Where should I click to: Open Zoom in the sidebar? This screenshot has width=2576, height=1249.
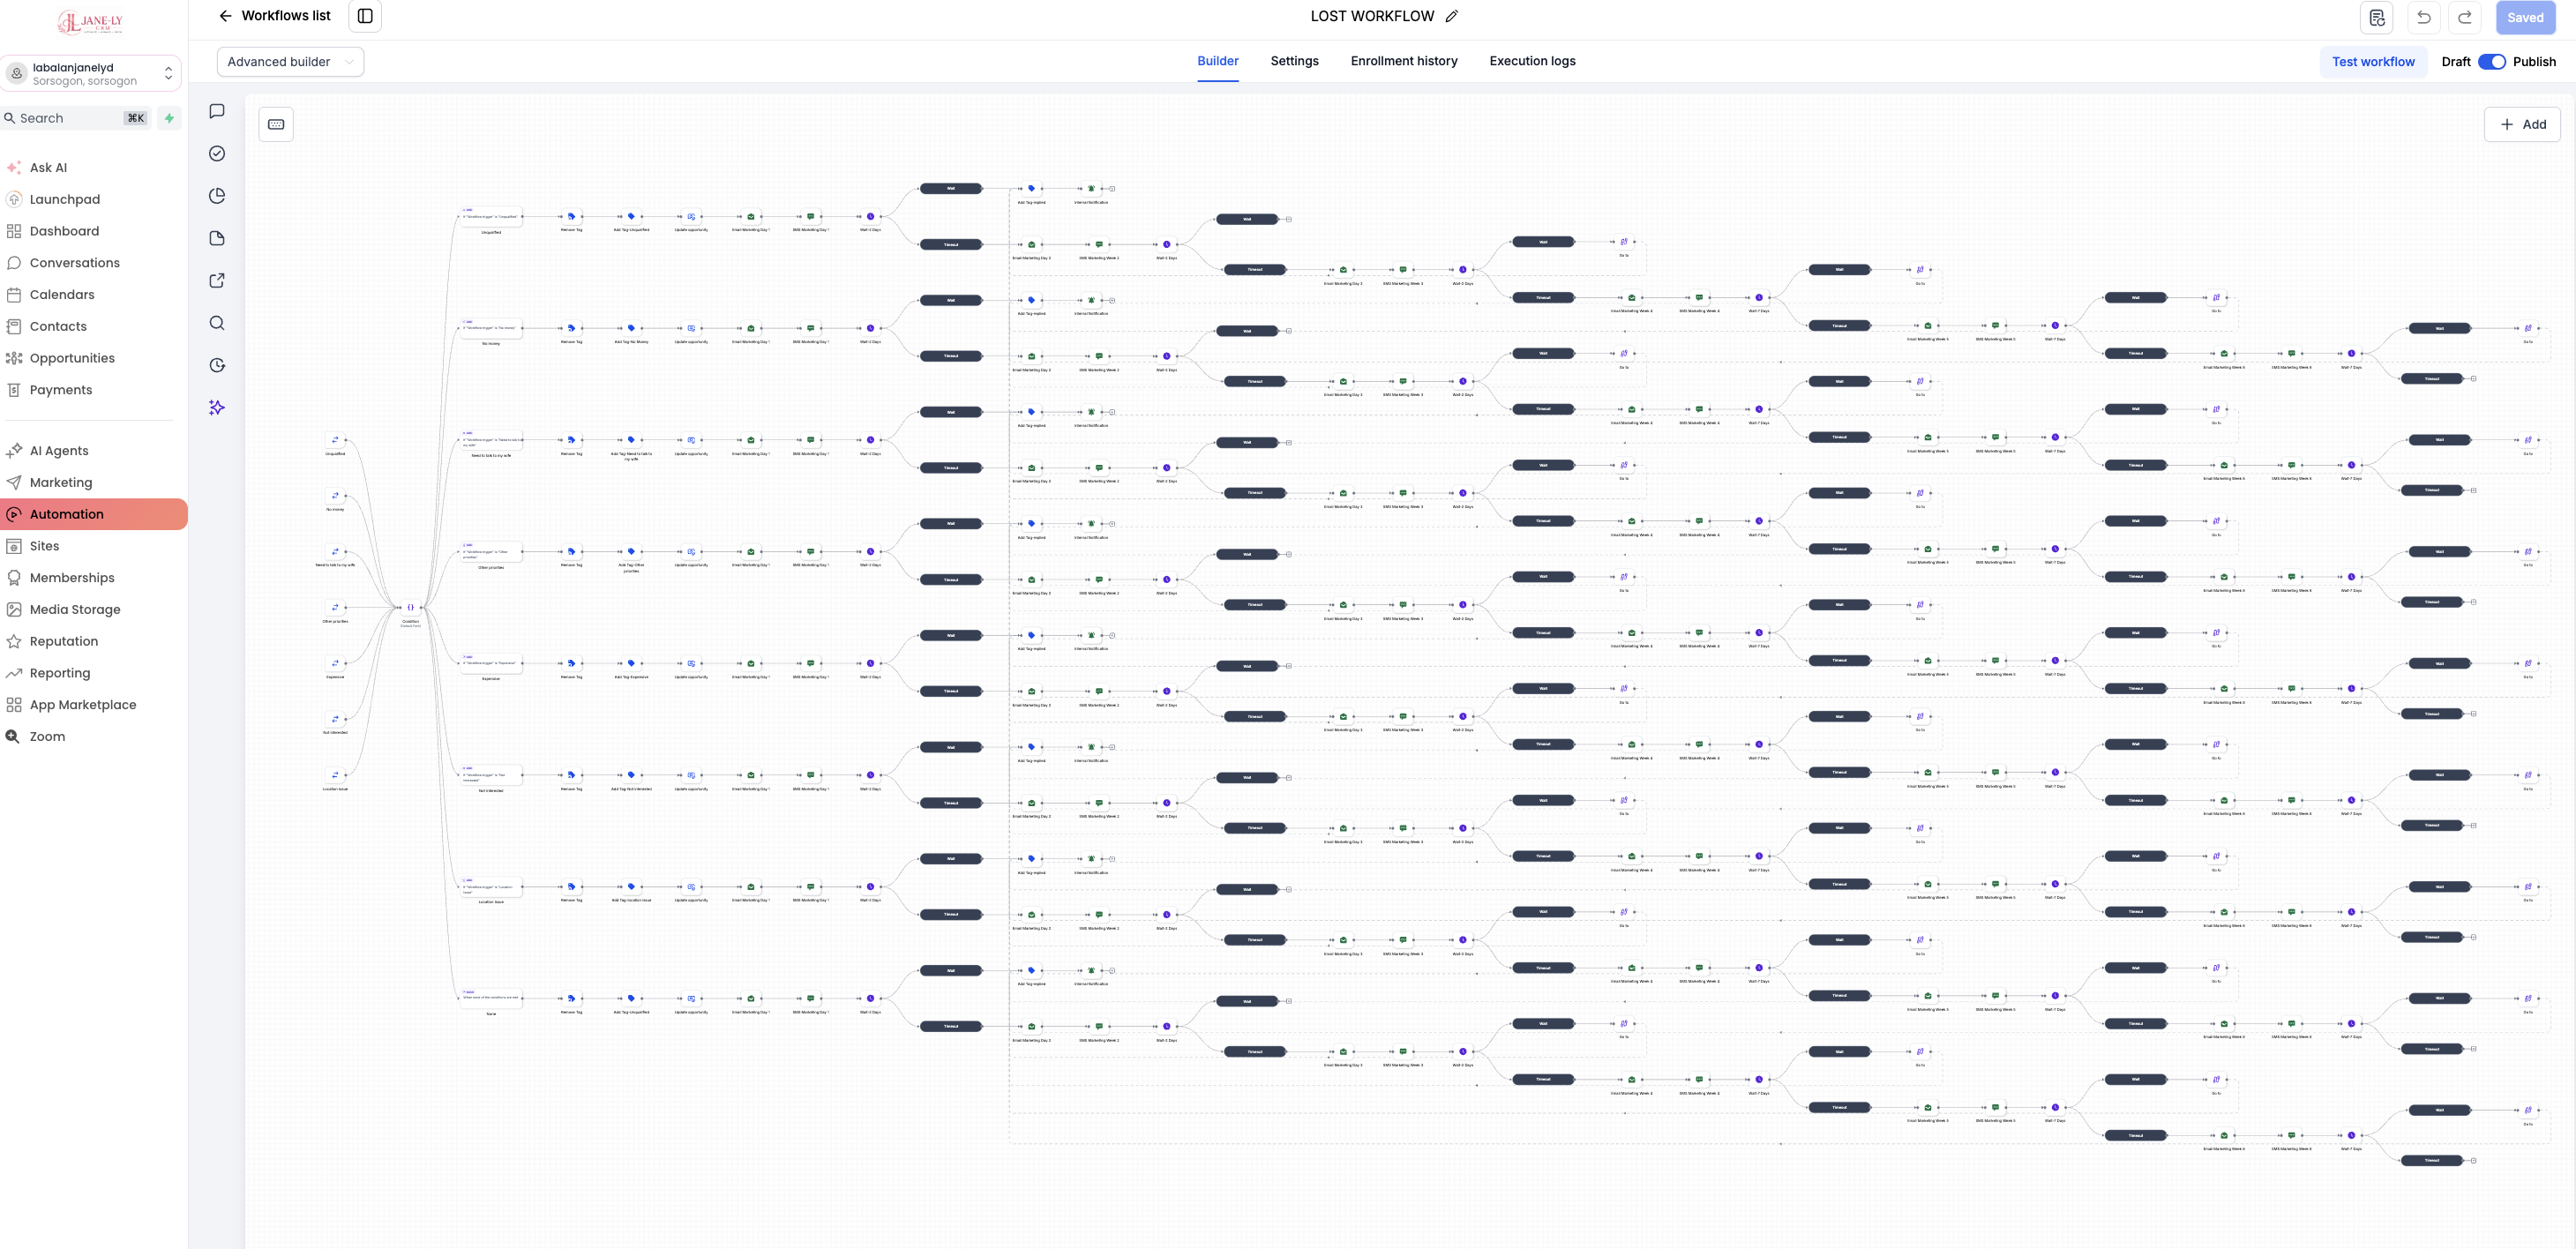[93, 736]
